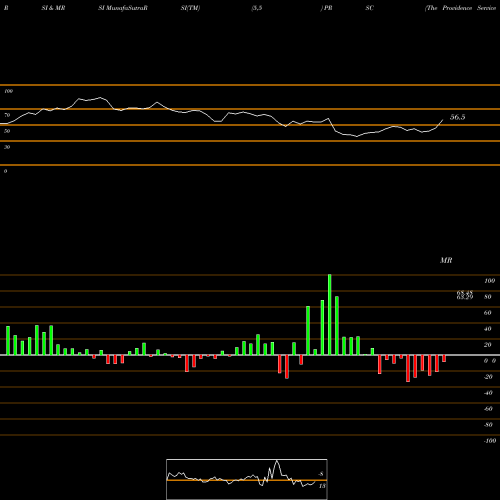
Task: Click the histogram axis label -40
Action: pyautogui.click(x=488, y=393)
